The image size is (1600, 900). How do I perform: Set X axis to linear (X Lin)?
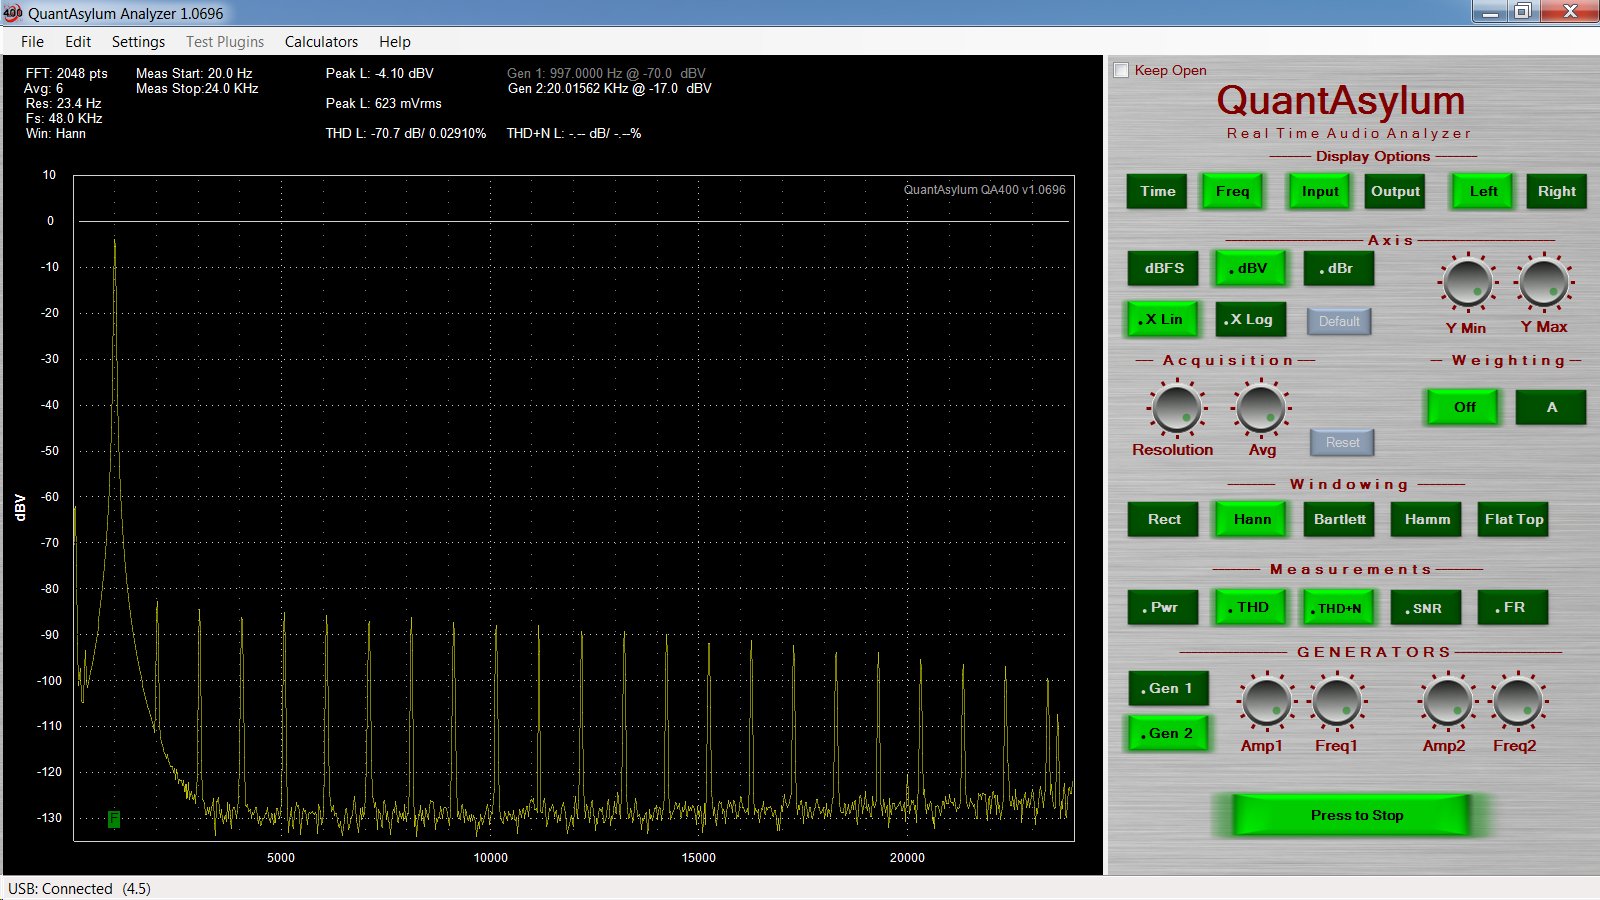(x=1163, y=319)
